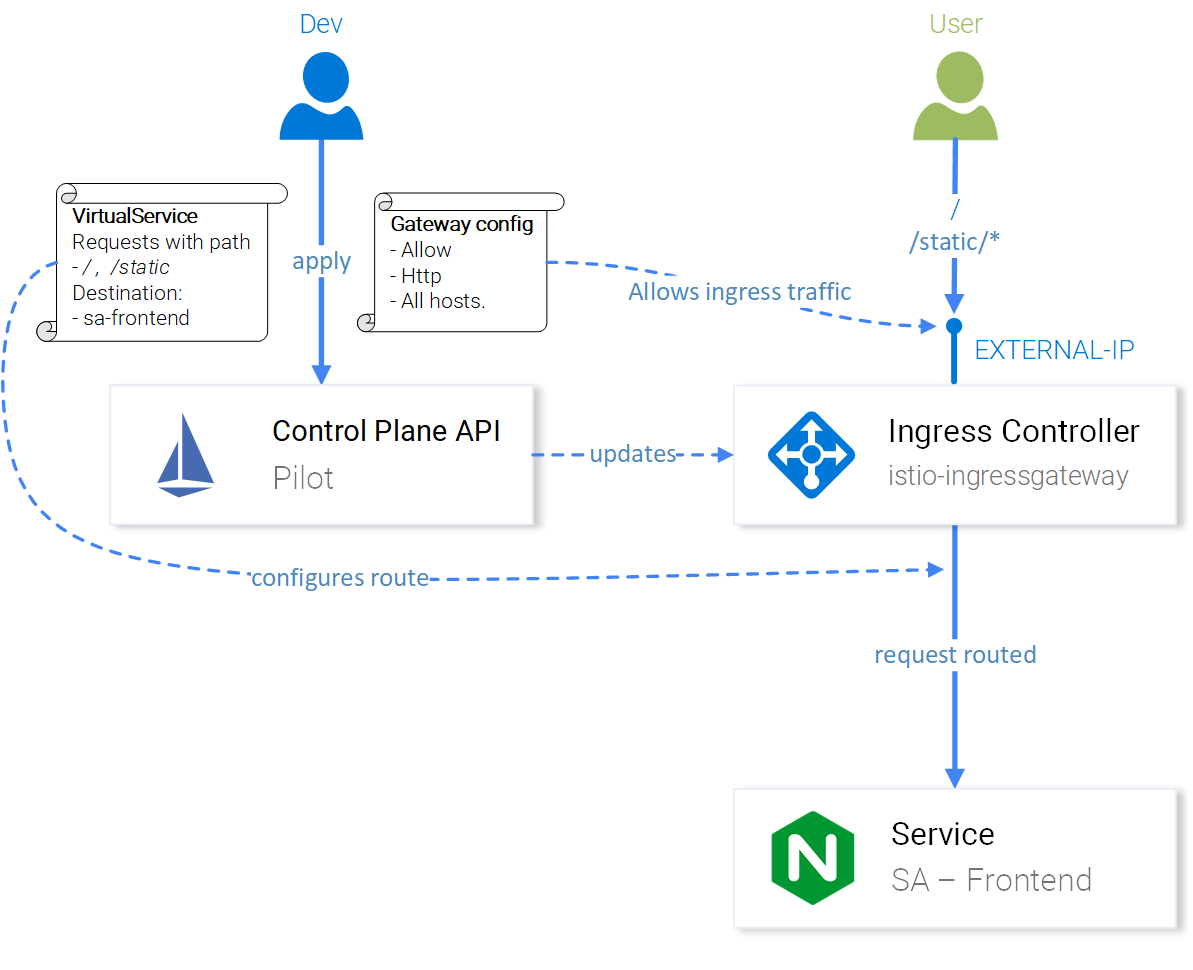1193x970 pixels.
Task: Click the '/static/*' path text
Action: coord(954,243)
